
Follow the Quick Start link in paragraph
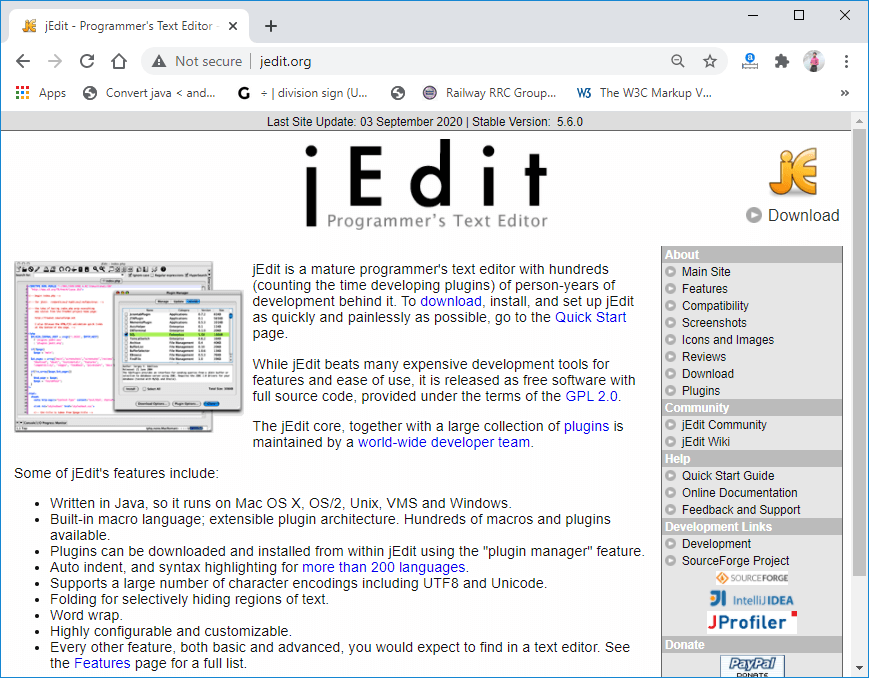click(x=590, y=318)
